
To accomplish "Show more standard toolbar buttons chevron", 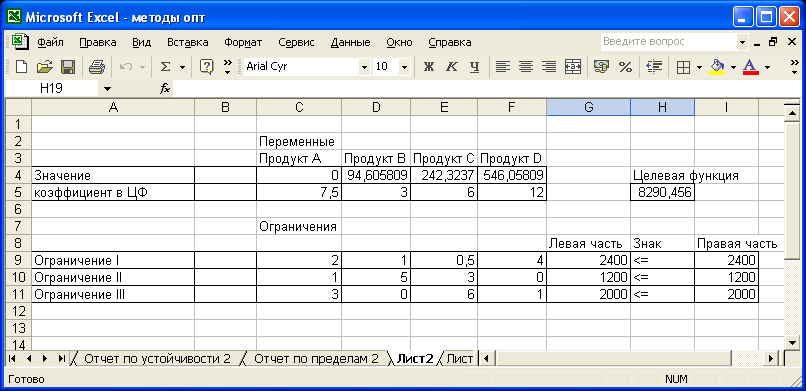I will pos(228,67).
